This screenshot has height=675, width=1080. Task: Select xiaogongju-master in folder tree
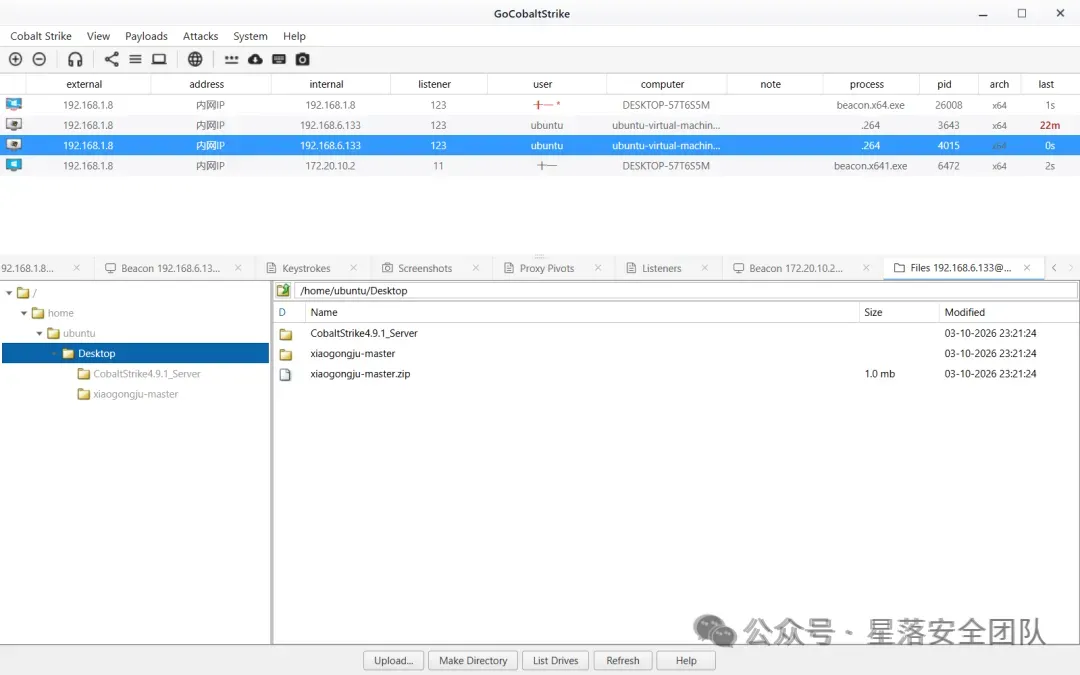[x=136, y=394]
